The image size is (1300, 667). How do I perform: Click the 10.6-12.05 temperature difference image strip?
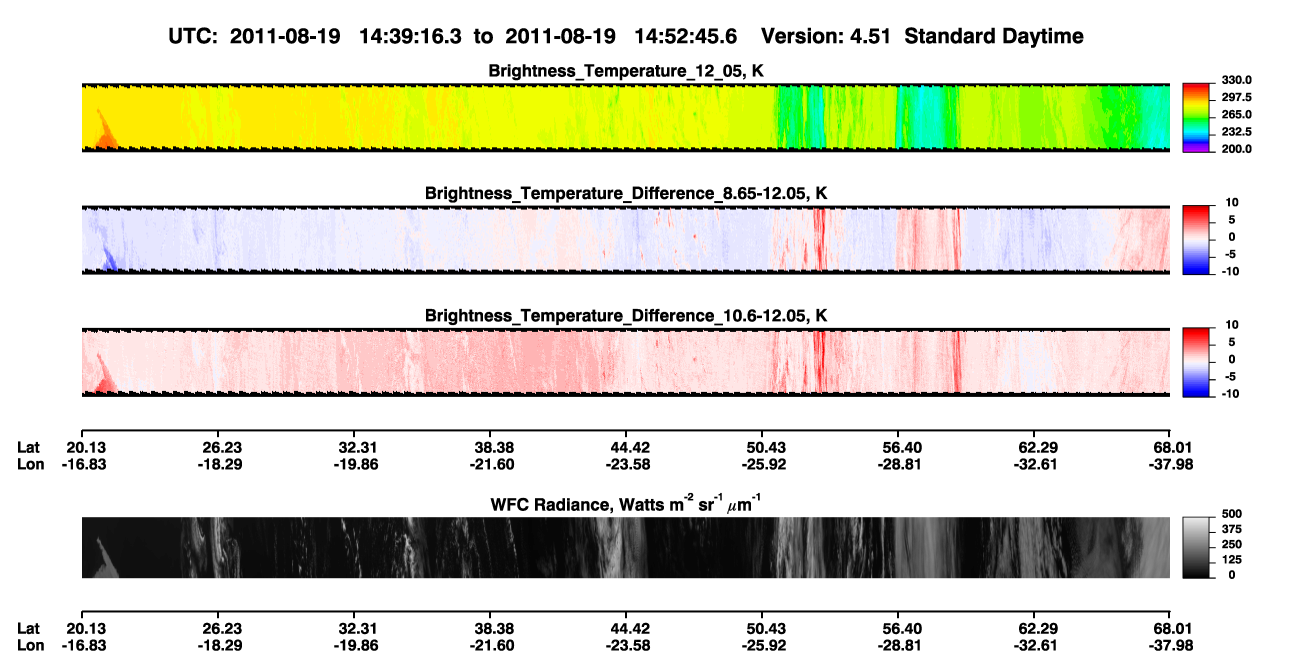(x=625, y=362)
